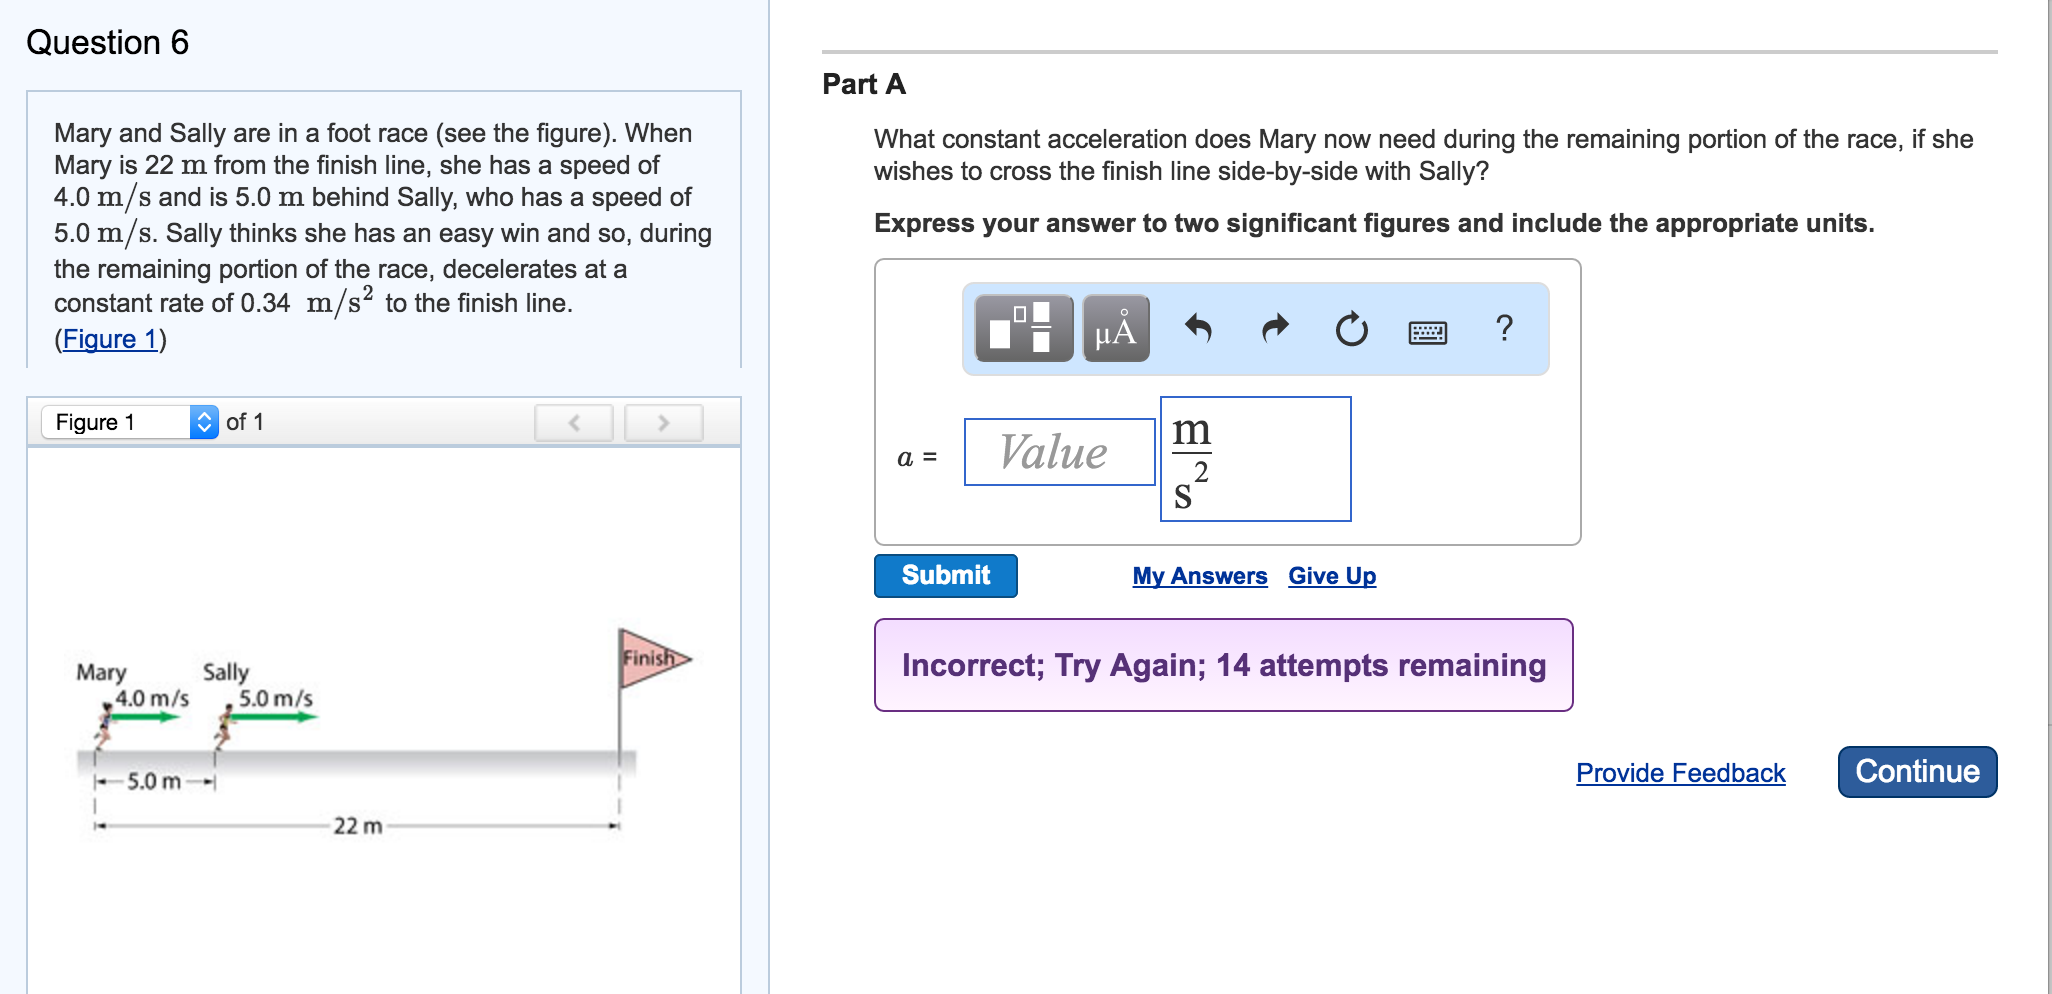The width and height of the screenshot is (2052, 994).
Task: Go to previous figure arrow
Action: [x=574, y=423]
